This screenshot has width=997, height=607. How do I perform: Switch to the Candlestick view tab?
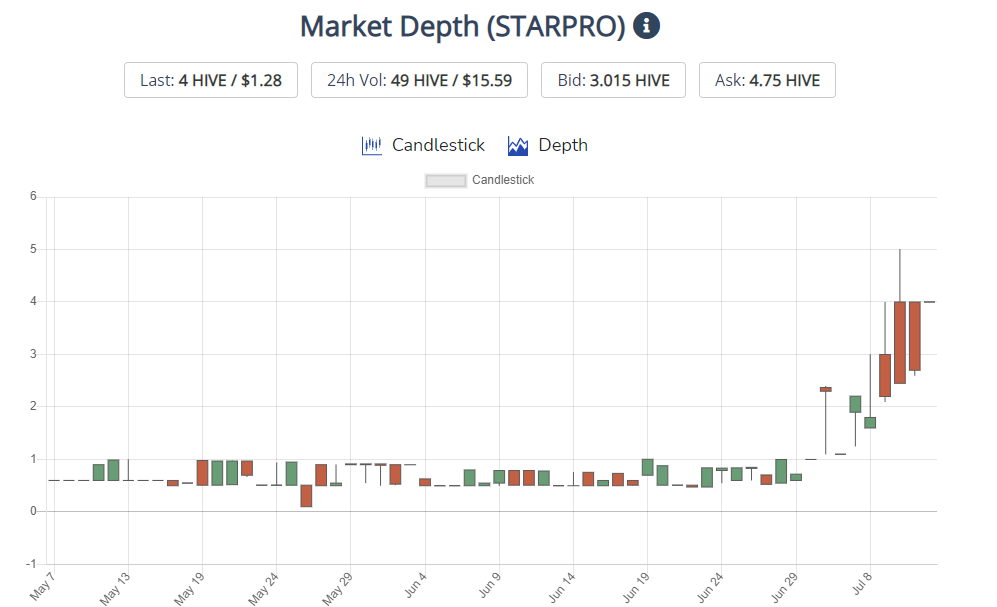[438, 145]
